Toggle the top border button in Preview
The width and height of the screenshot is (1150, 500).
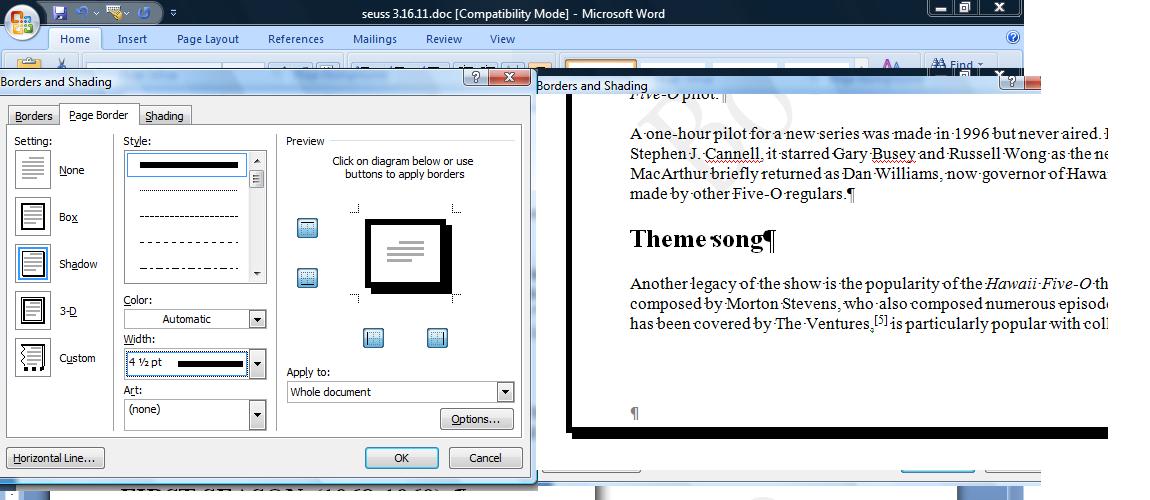307,229
